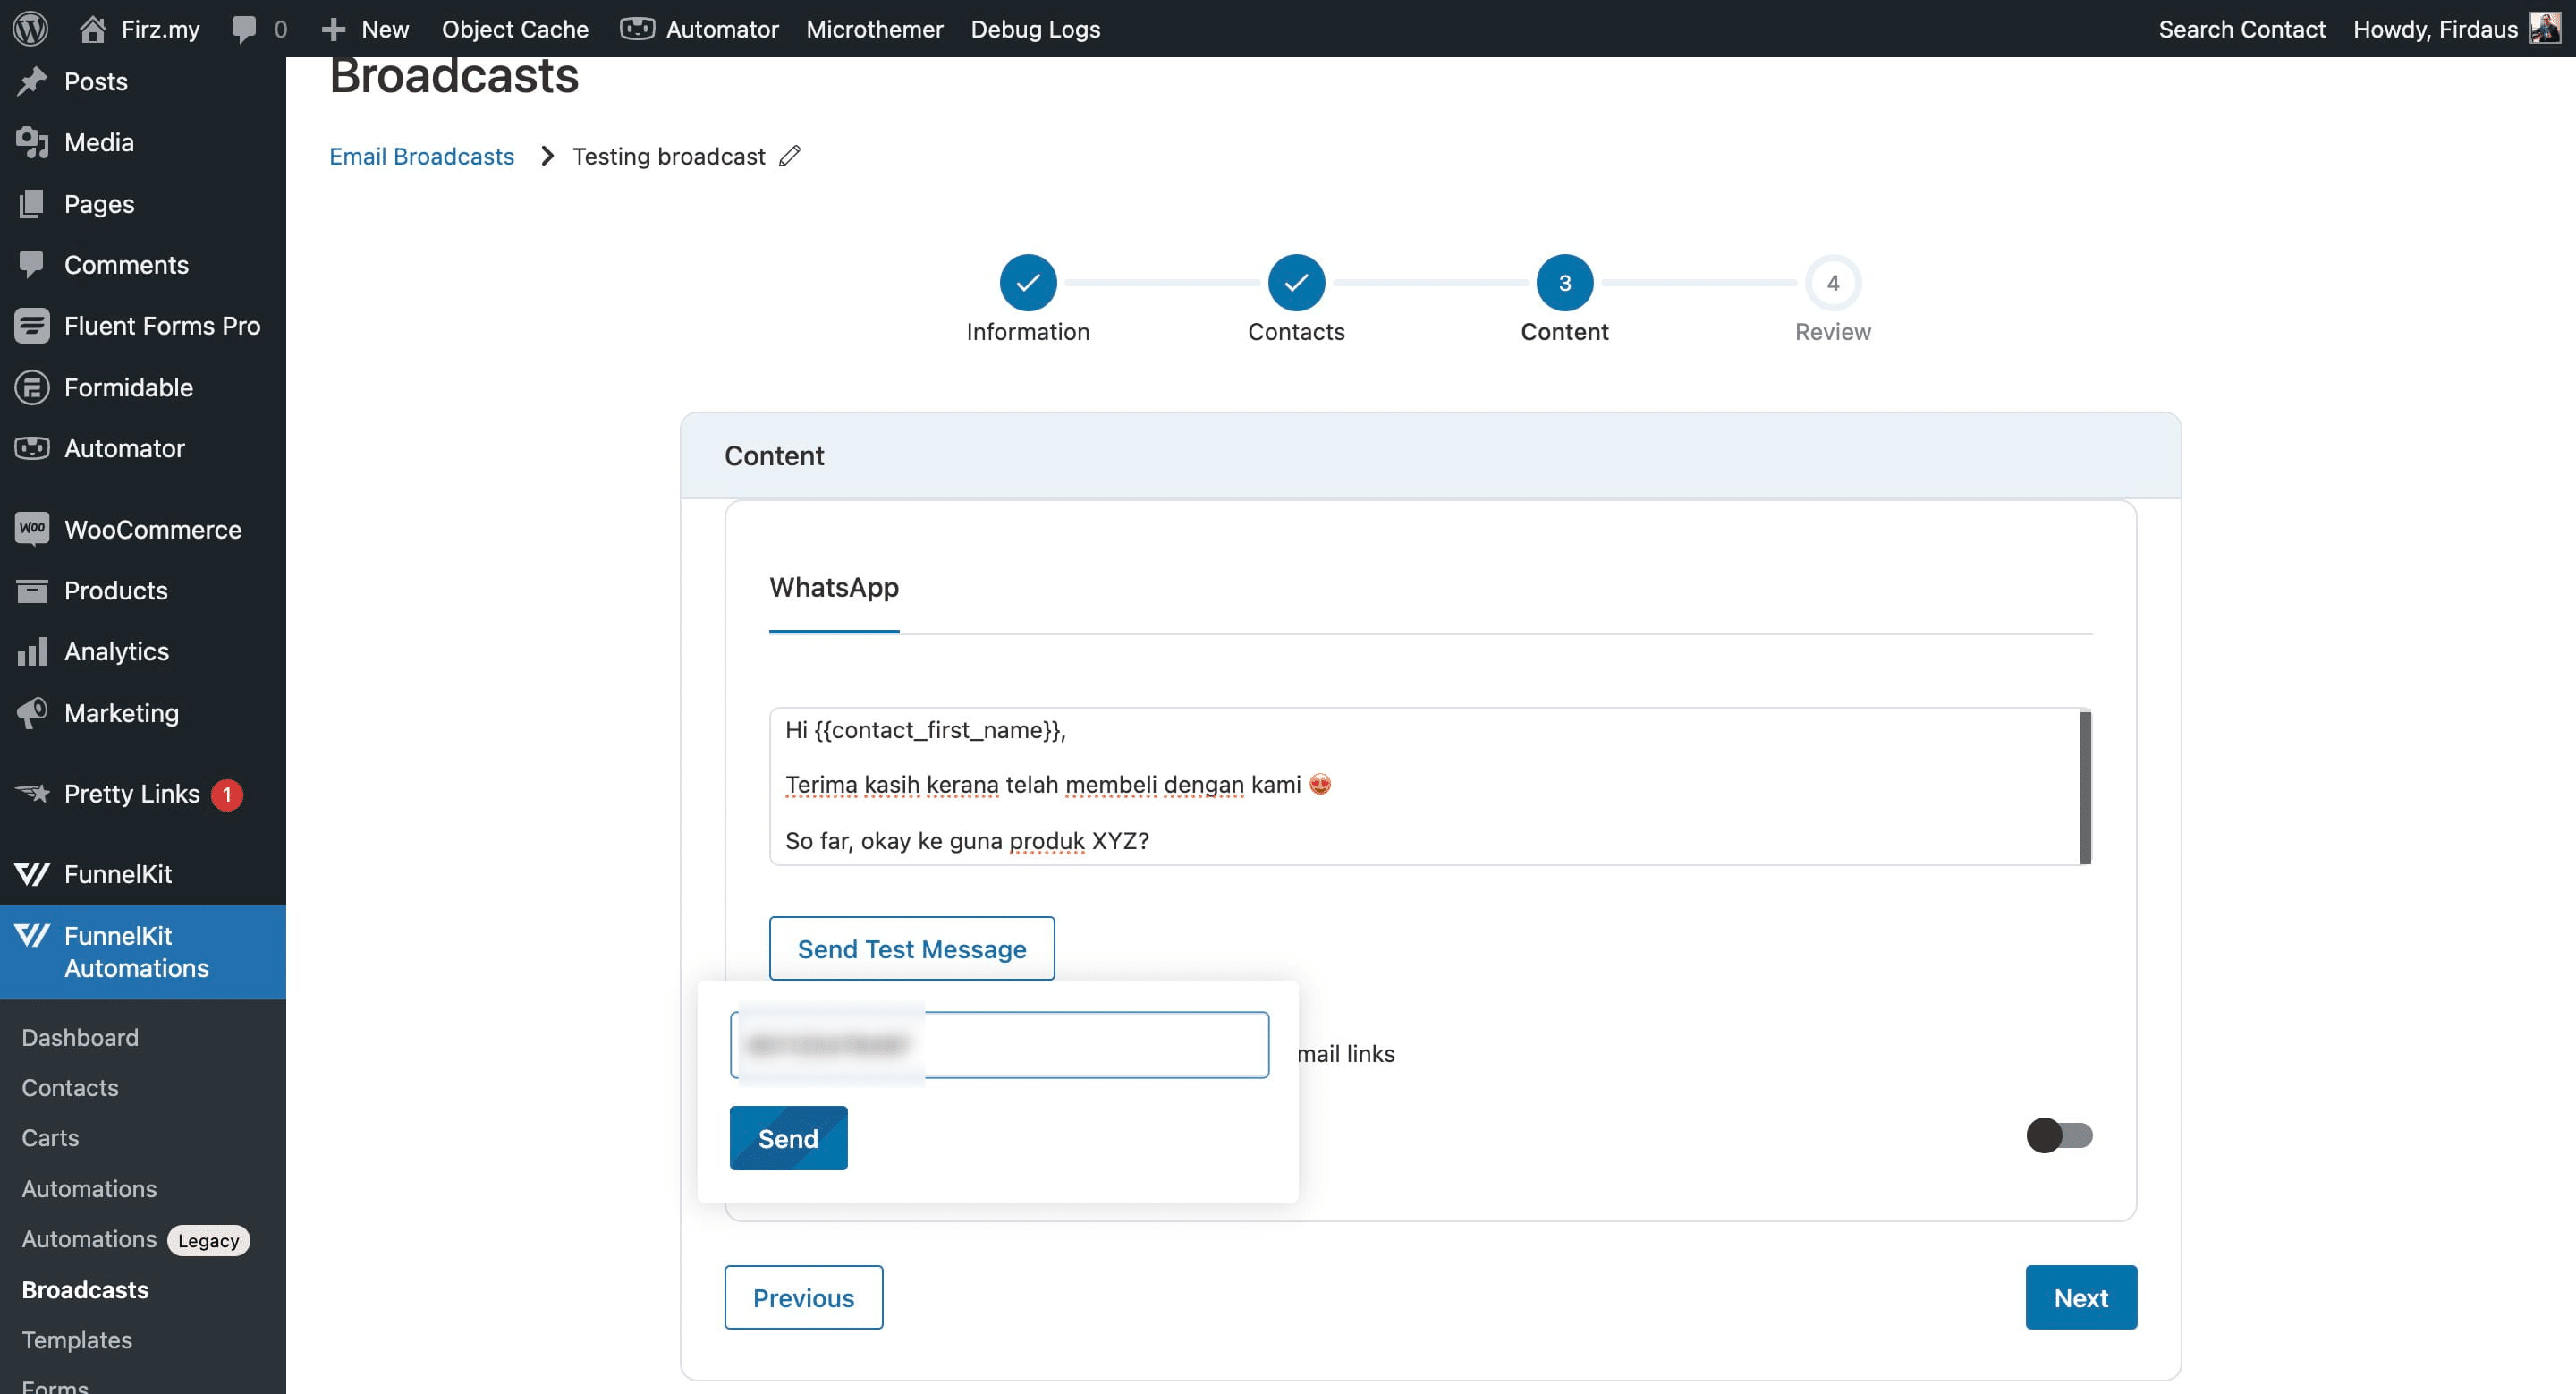The height and width of the screenshot is (1394, 2576).
Task: Open the WordPress logo menu
Action: (x=31, y=28)
